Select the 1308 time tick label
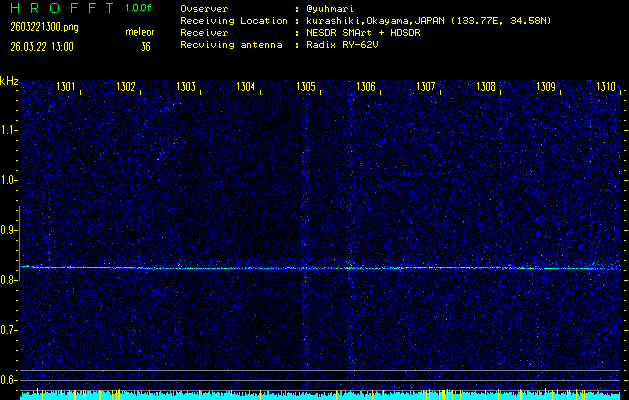Screen dimensions: 629x400 tap(486, 87)
